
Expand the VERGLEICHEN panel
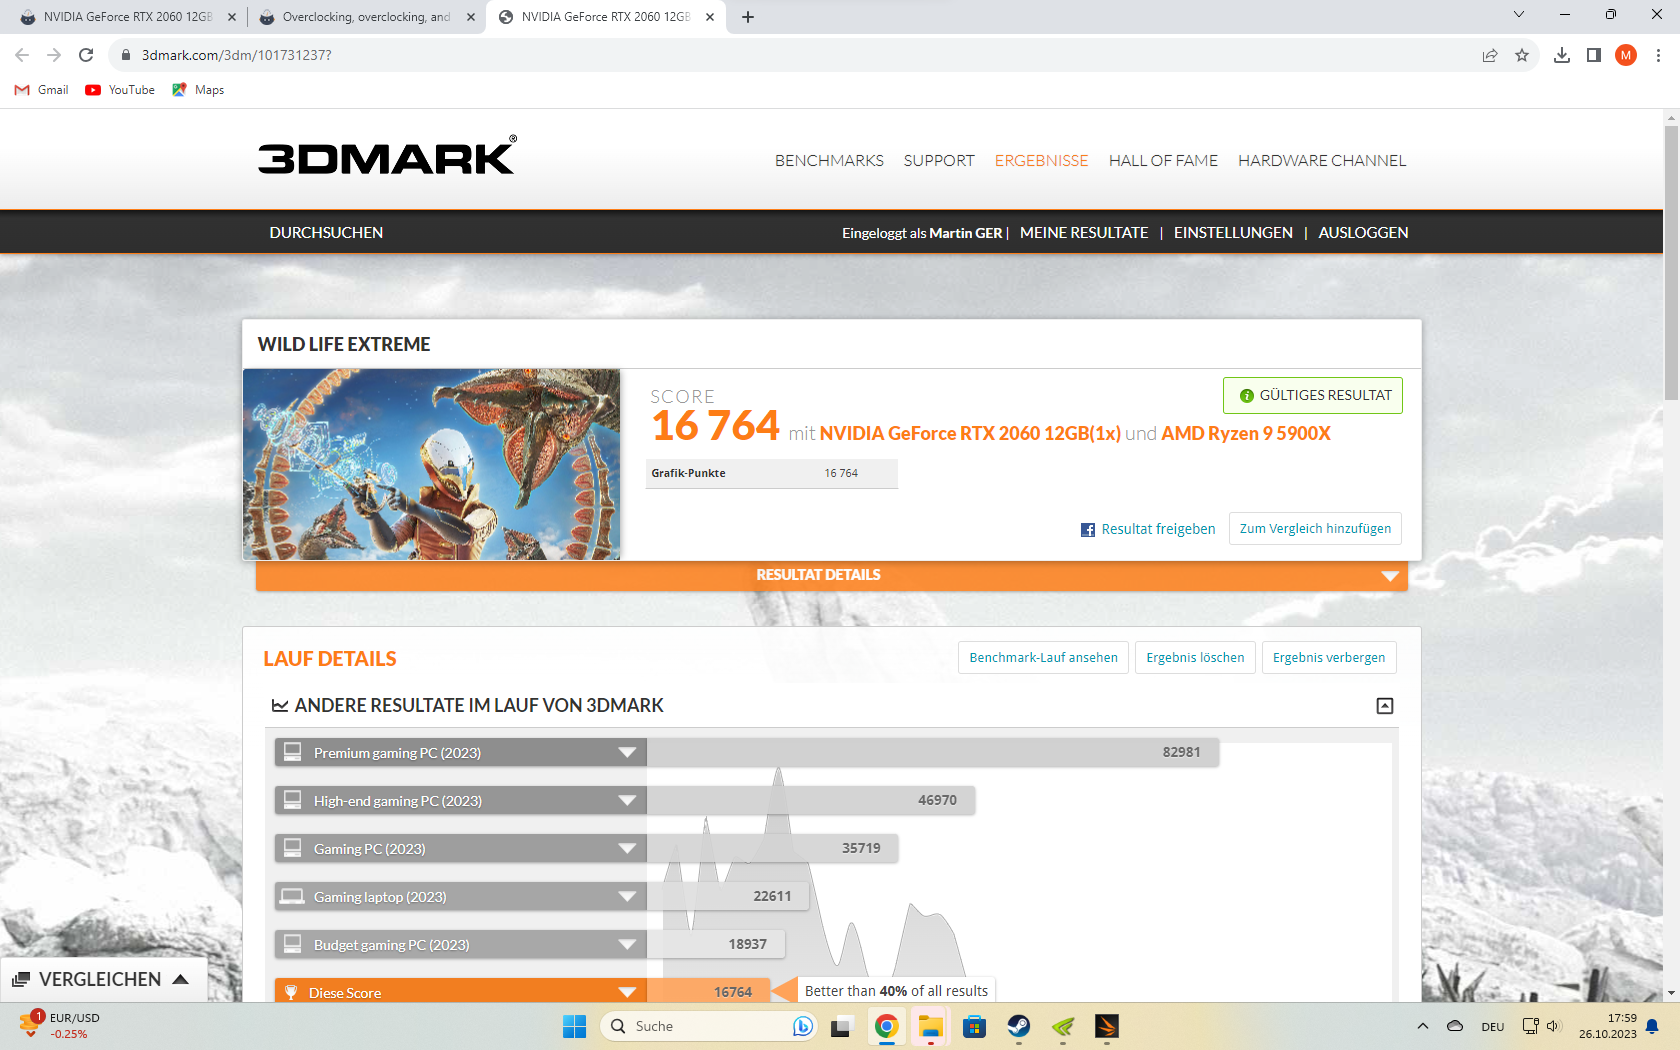[102, 979]
